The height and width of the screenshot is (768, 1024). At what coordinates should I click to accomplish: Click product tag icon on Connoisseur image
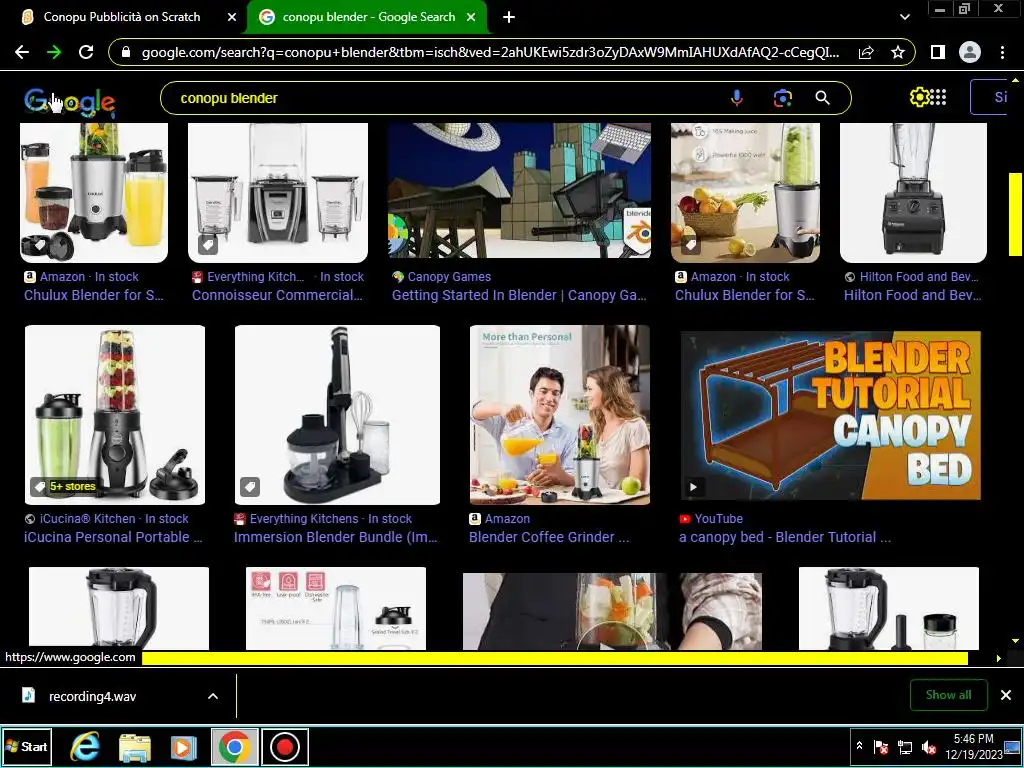pos(208,245)
